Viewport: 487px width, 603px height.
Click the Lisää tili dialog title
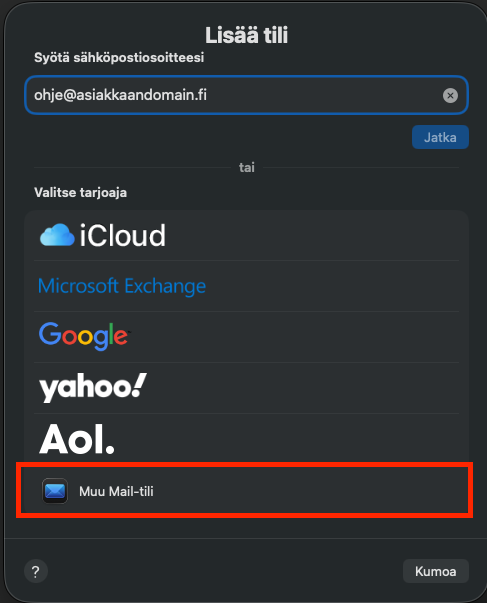[x=246, y=35]
